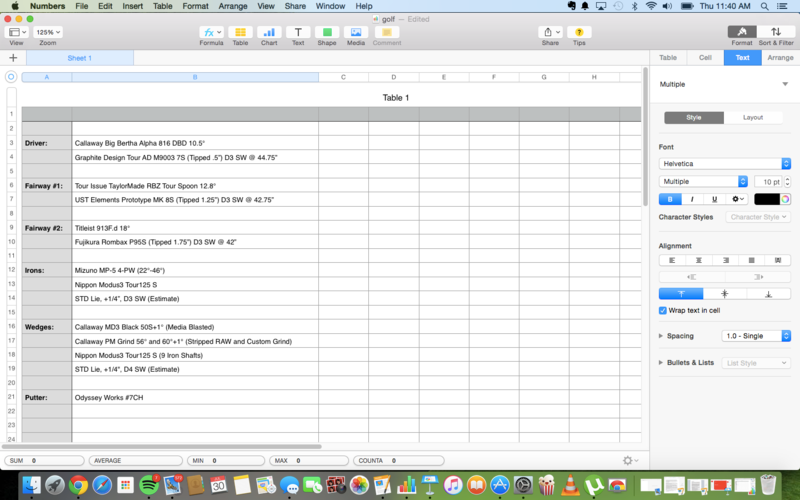Toggle Bold text style
Screen dimensions: 800x500
pos(670,199)
